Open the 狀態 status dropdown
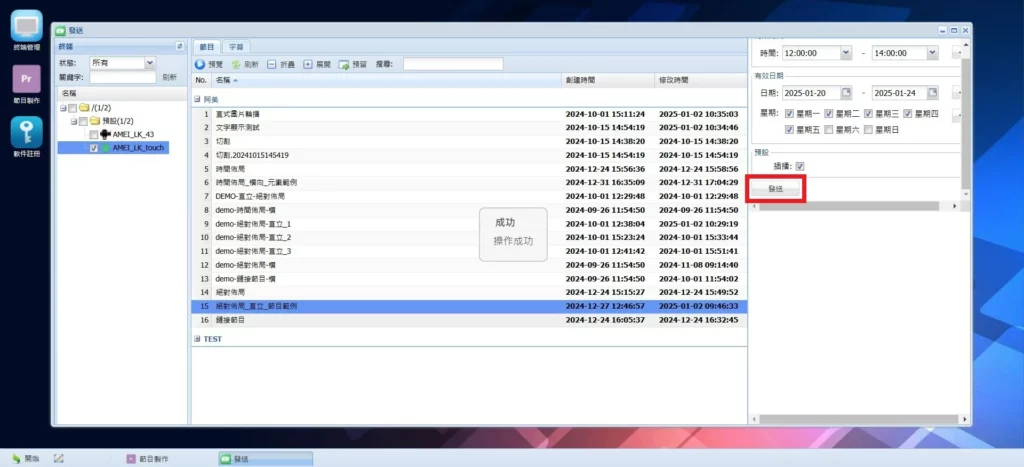 point(150,62)
